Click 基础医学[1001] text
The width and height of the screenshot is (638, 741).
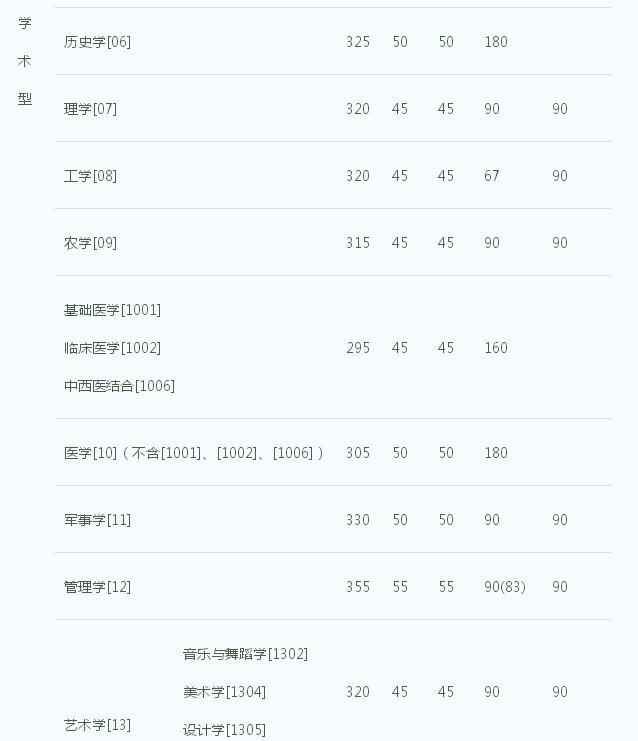[112, 310]
